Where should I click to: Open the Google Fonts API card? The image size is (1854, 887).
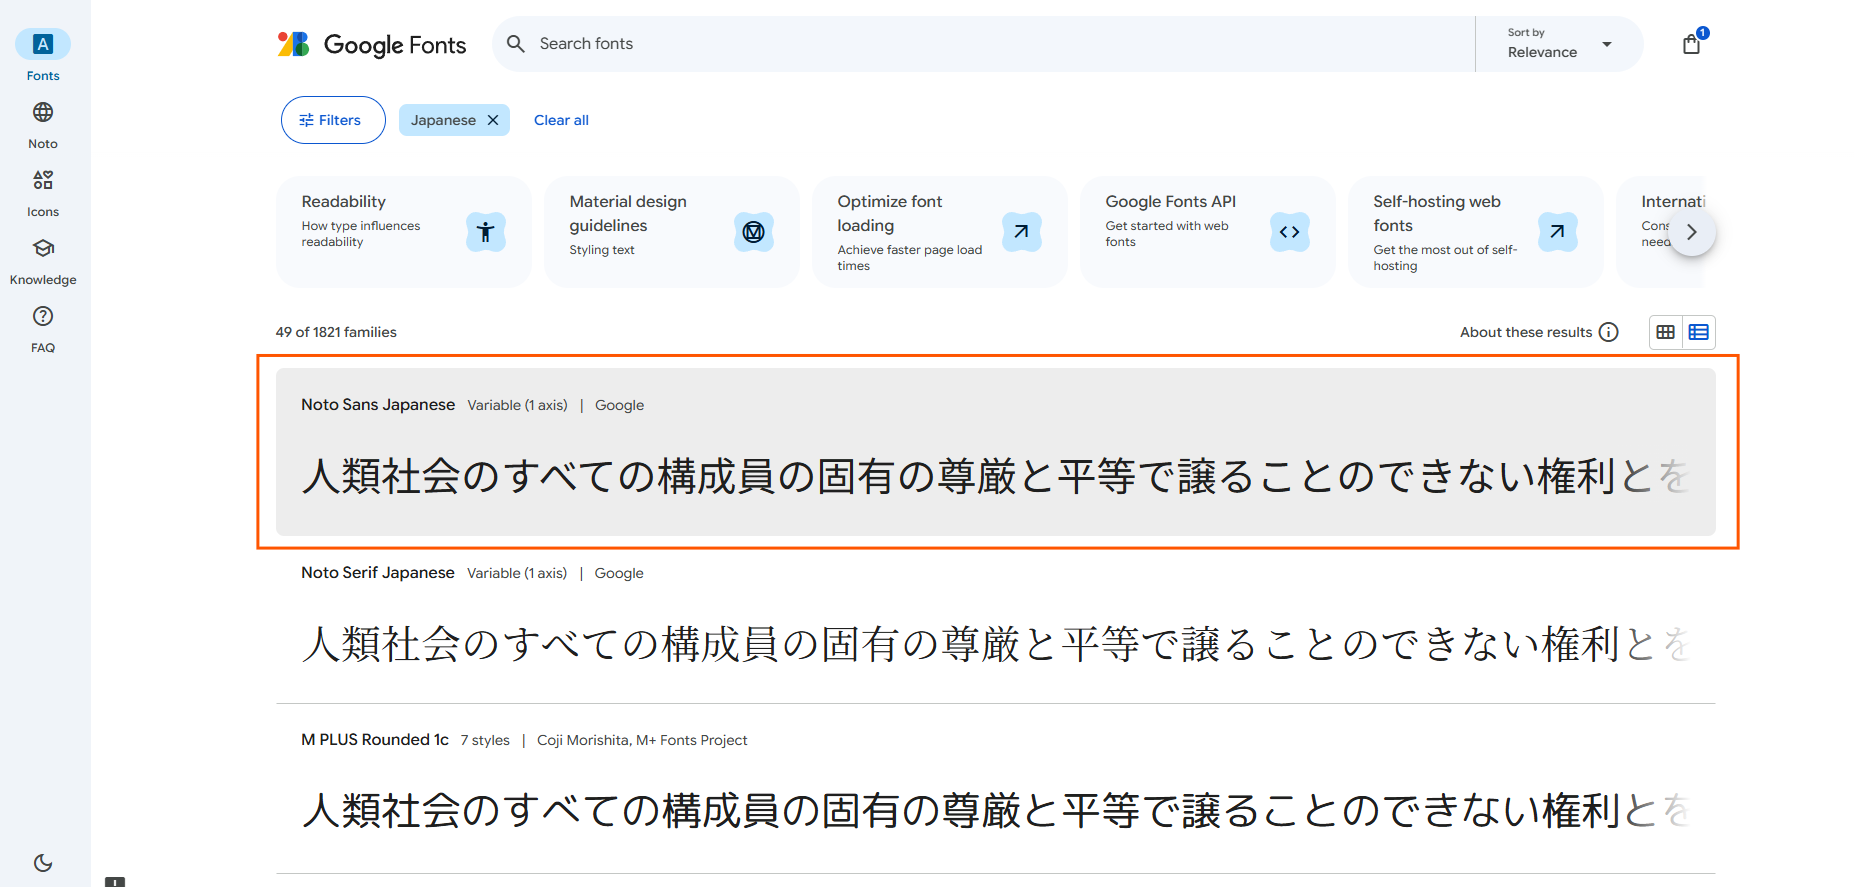(1207, 232)
